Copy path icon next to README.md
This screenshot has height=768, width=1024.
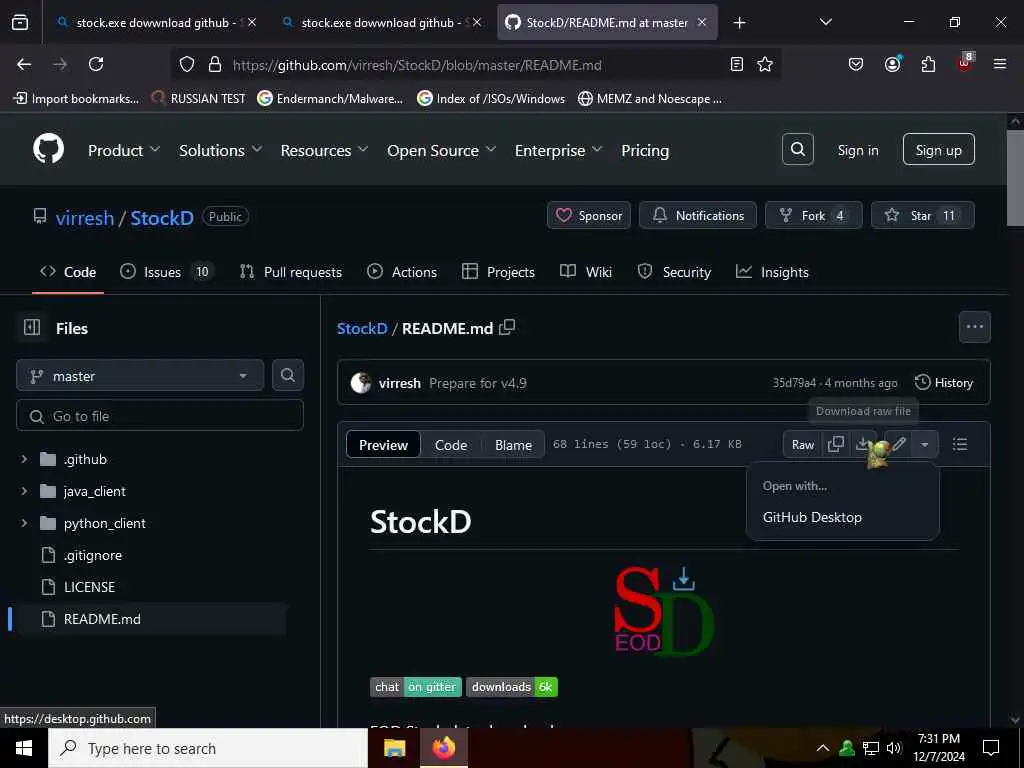pyautogui.click(x=507, y=328)
